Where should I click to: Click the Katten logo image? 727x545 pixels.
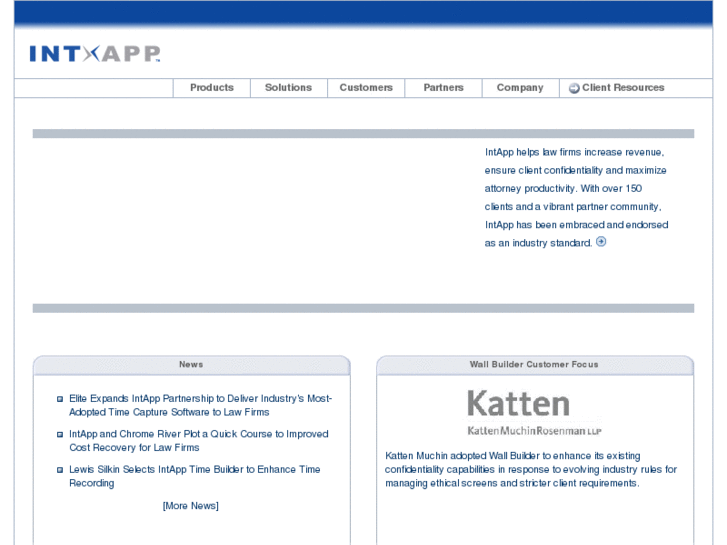[519, 411]
